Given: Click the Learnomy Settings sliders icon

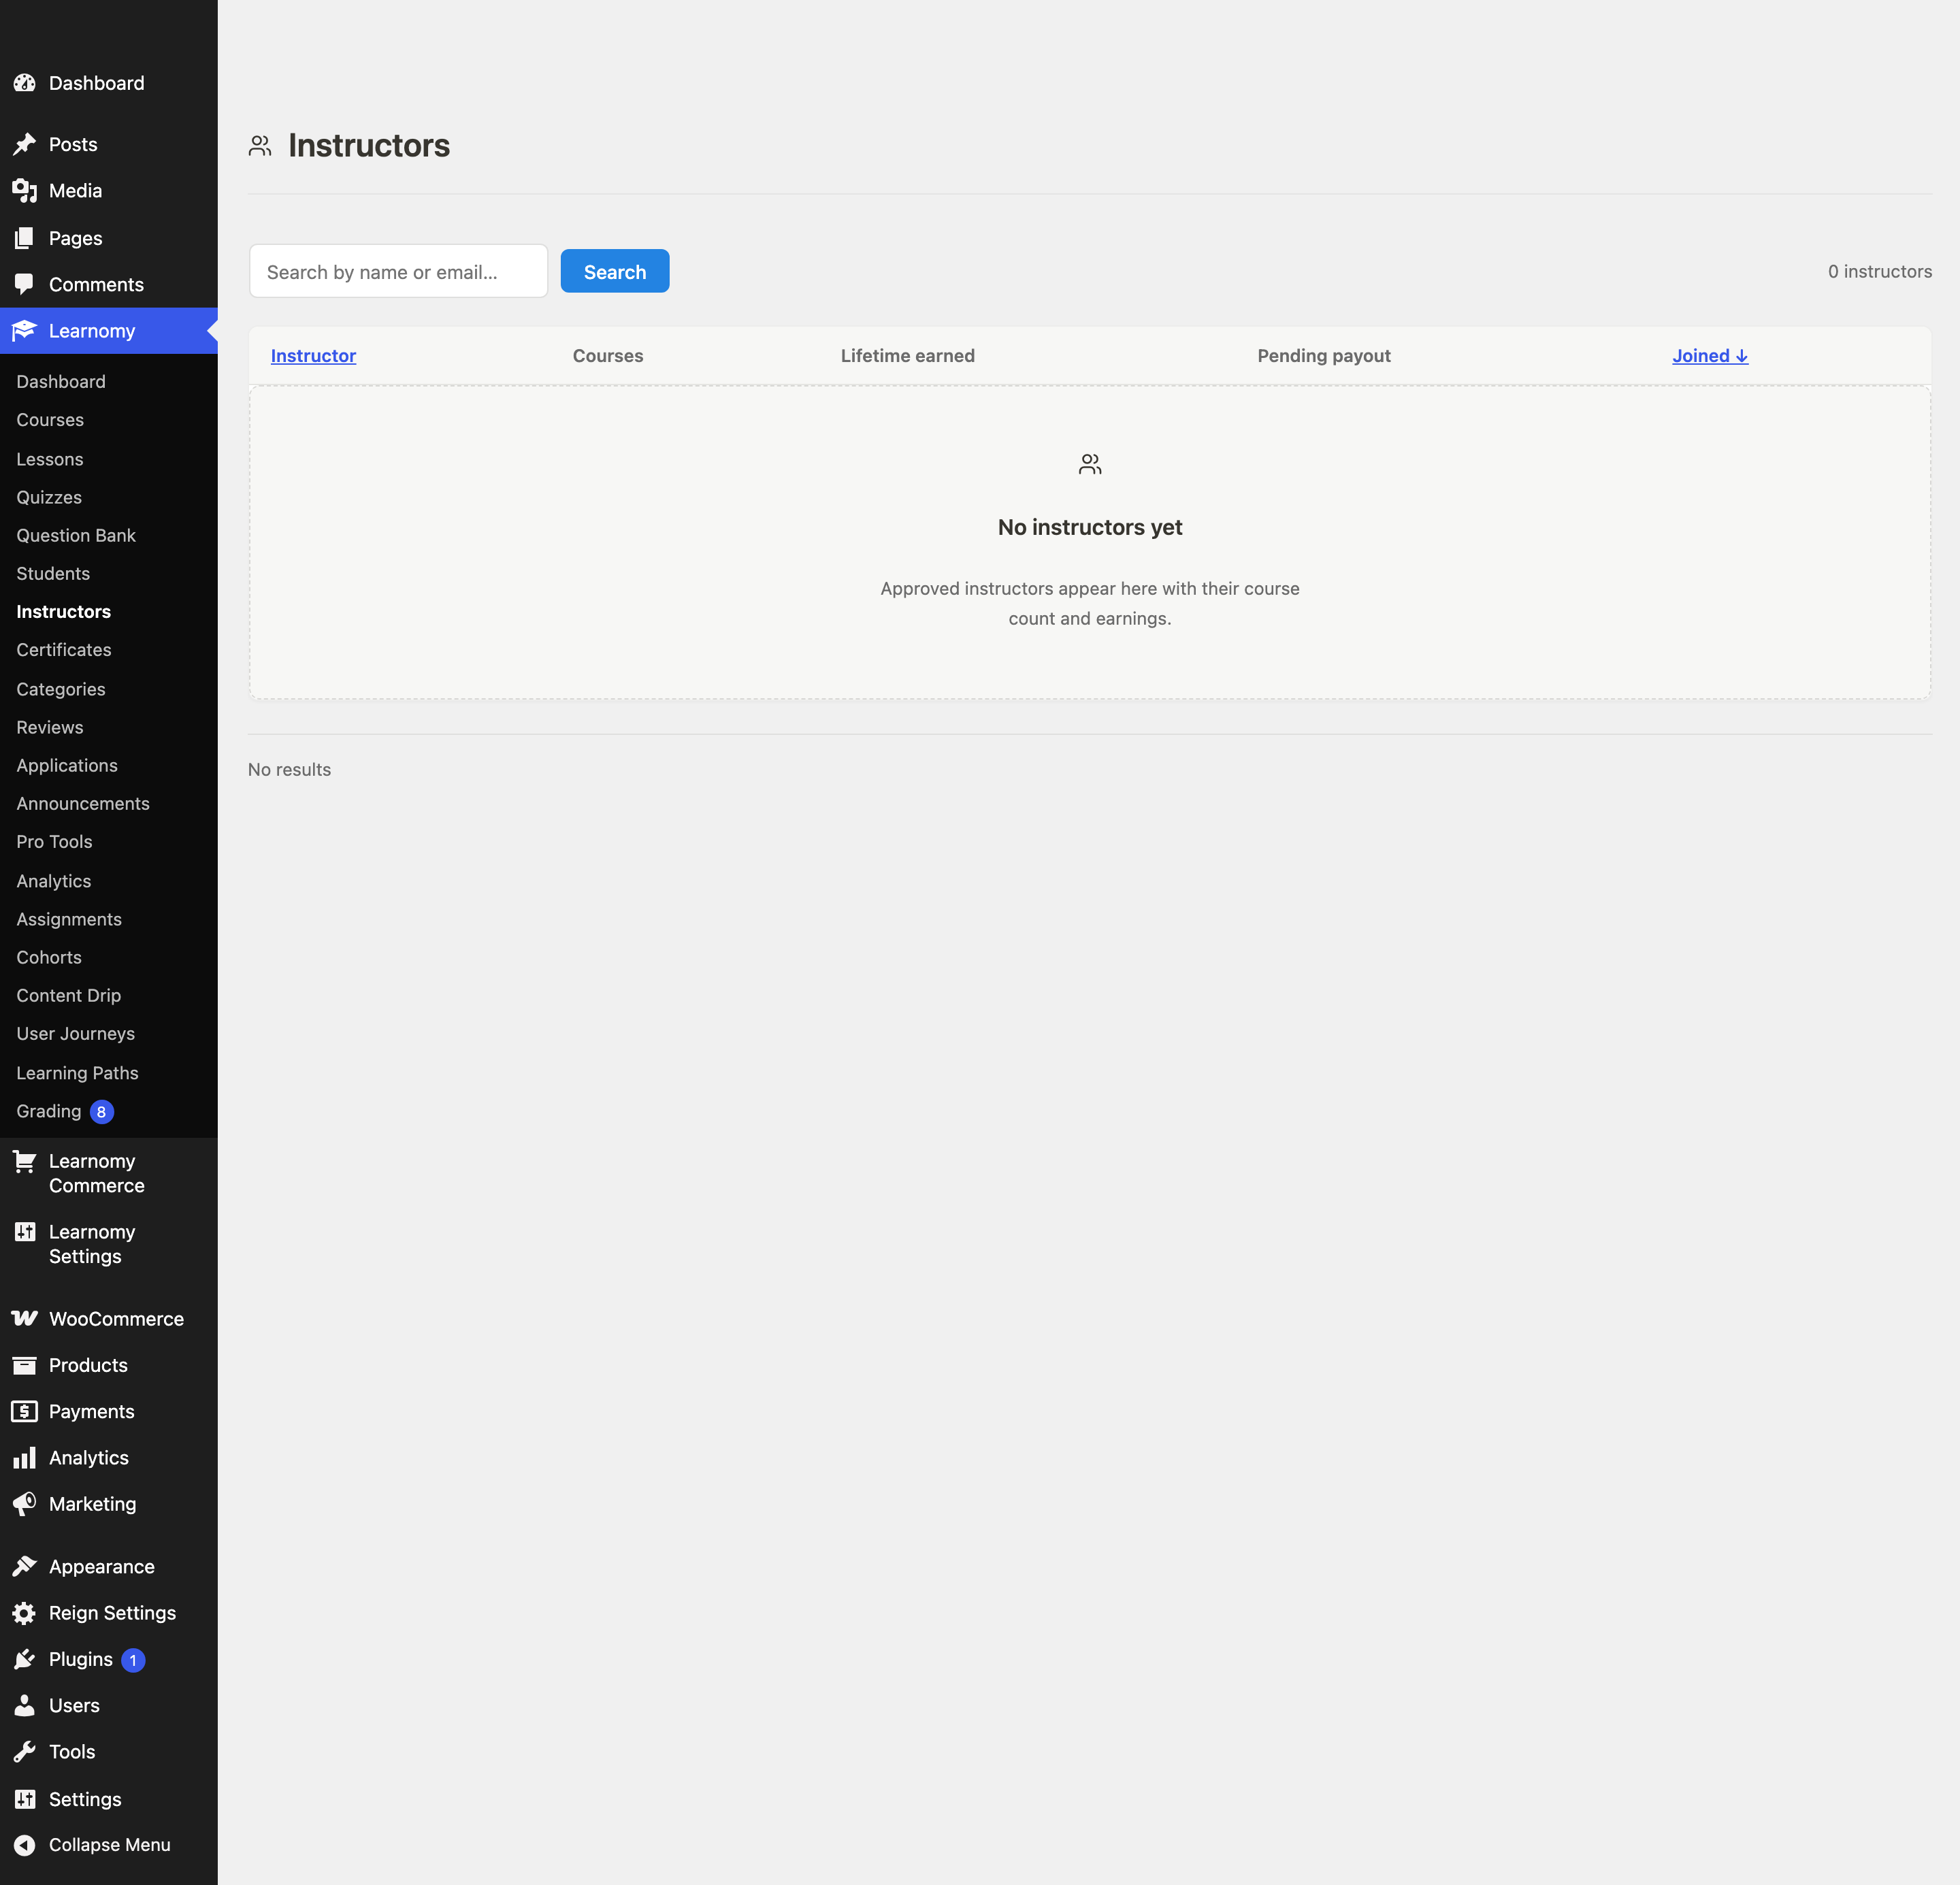Looking at the screenshot, I should click(x=24, y=1232).
